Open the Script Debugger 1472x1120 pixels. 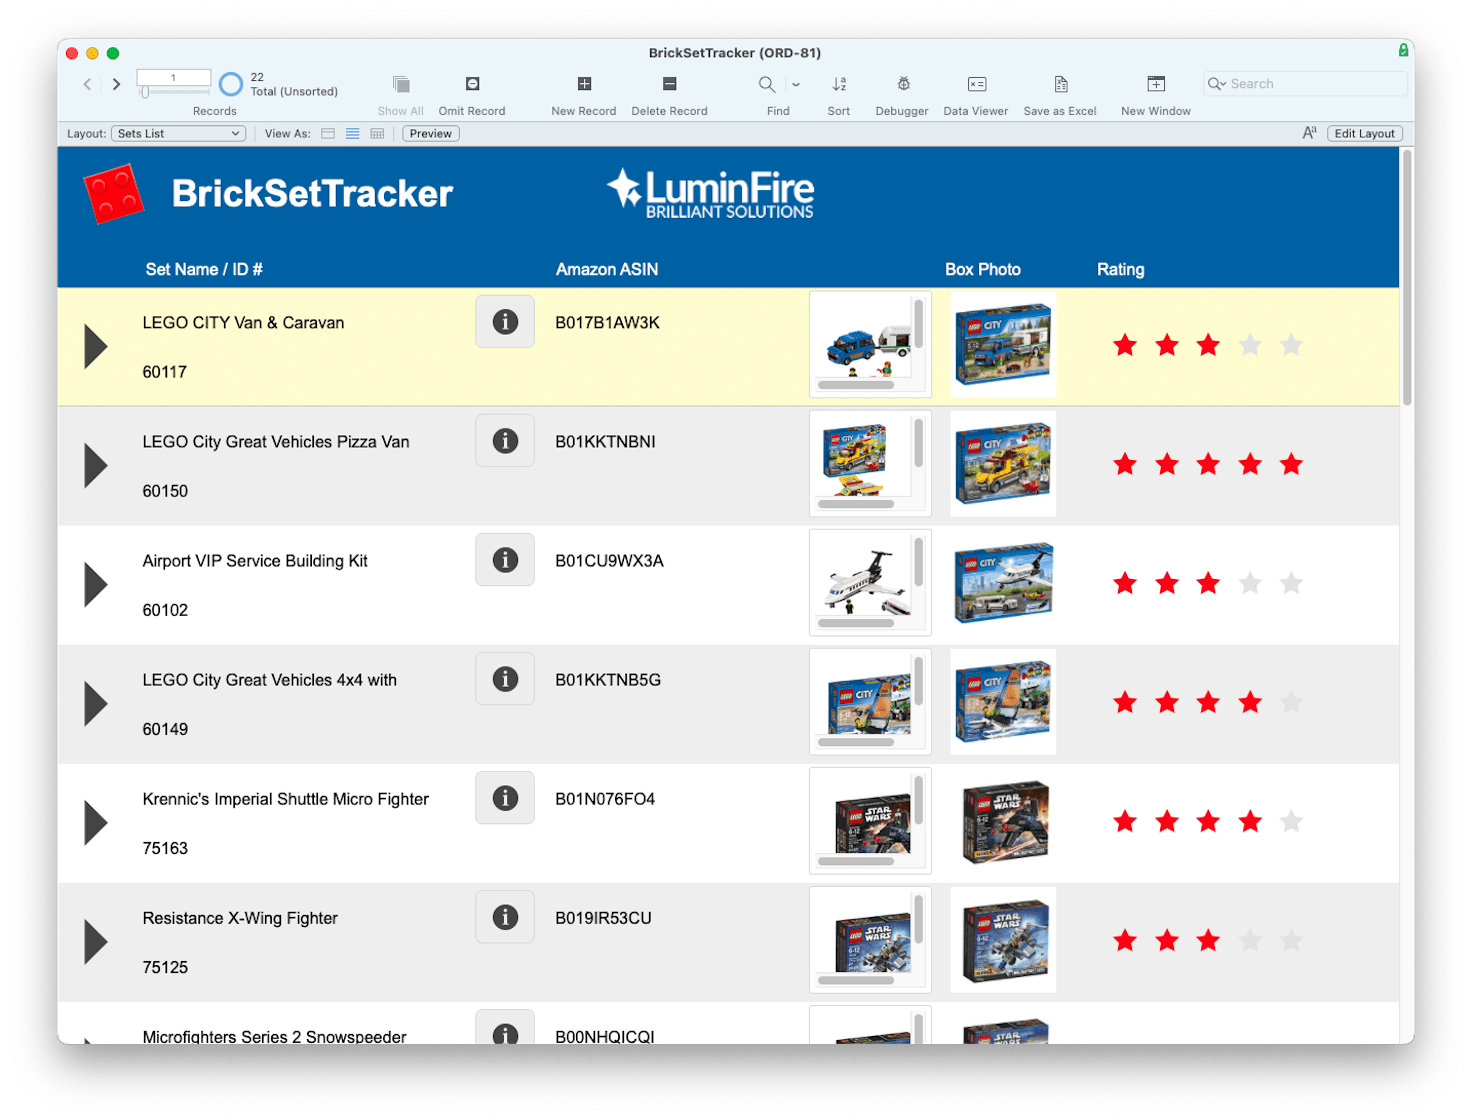click(901, 84)
